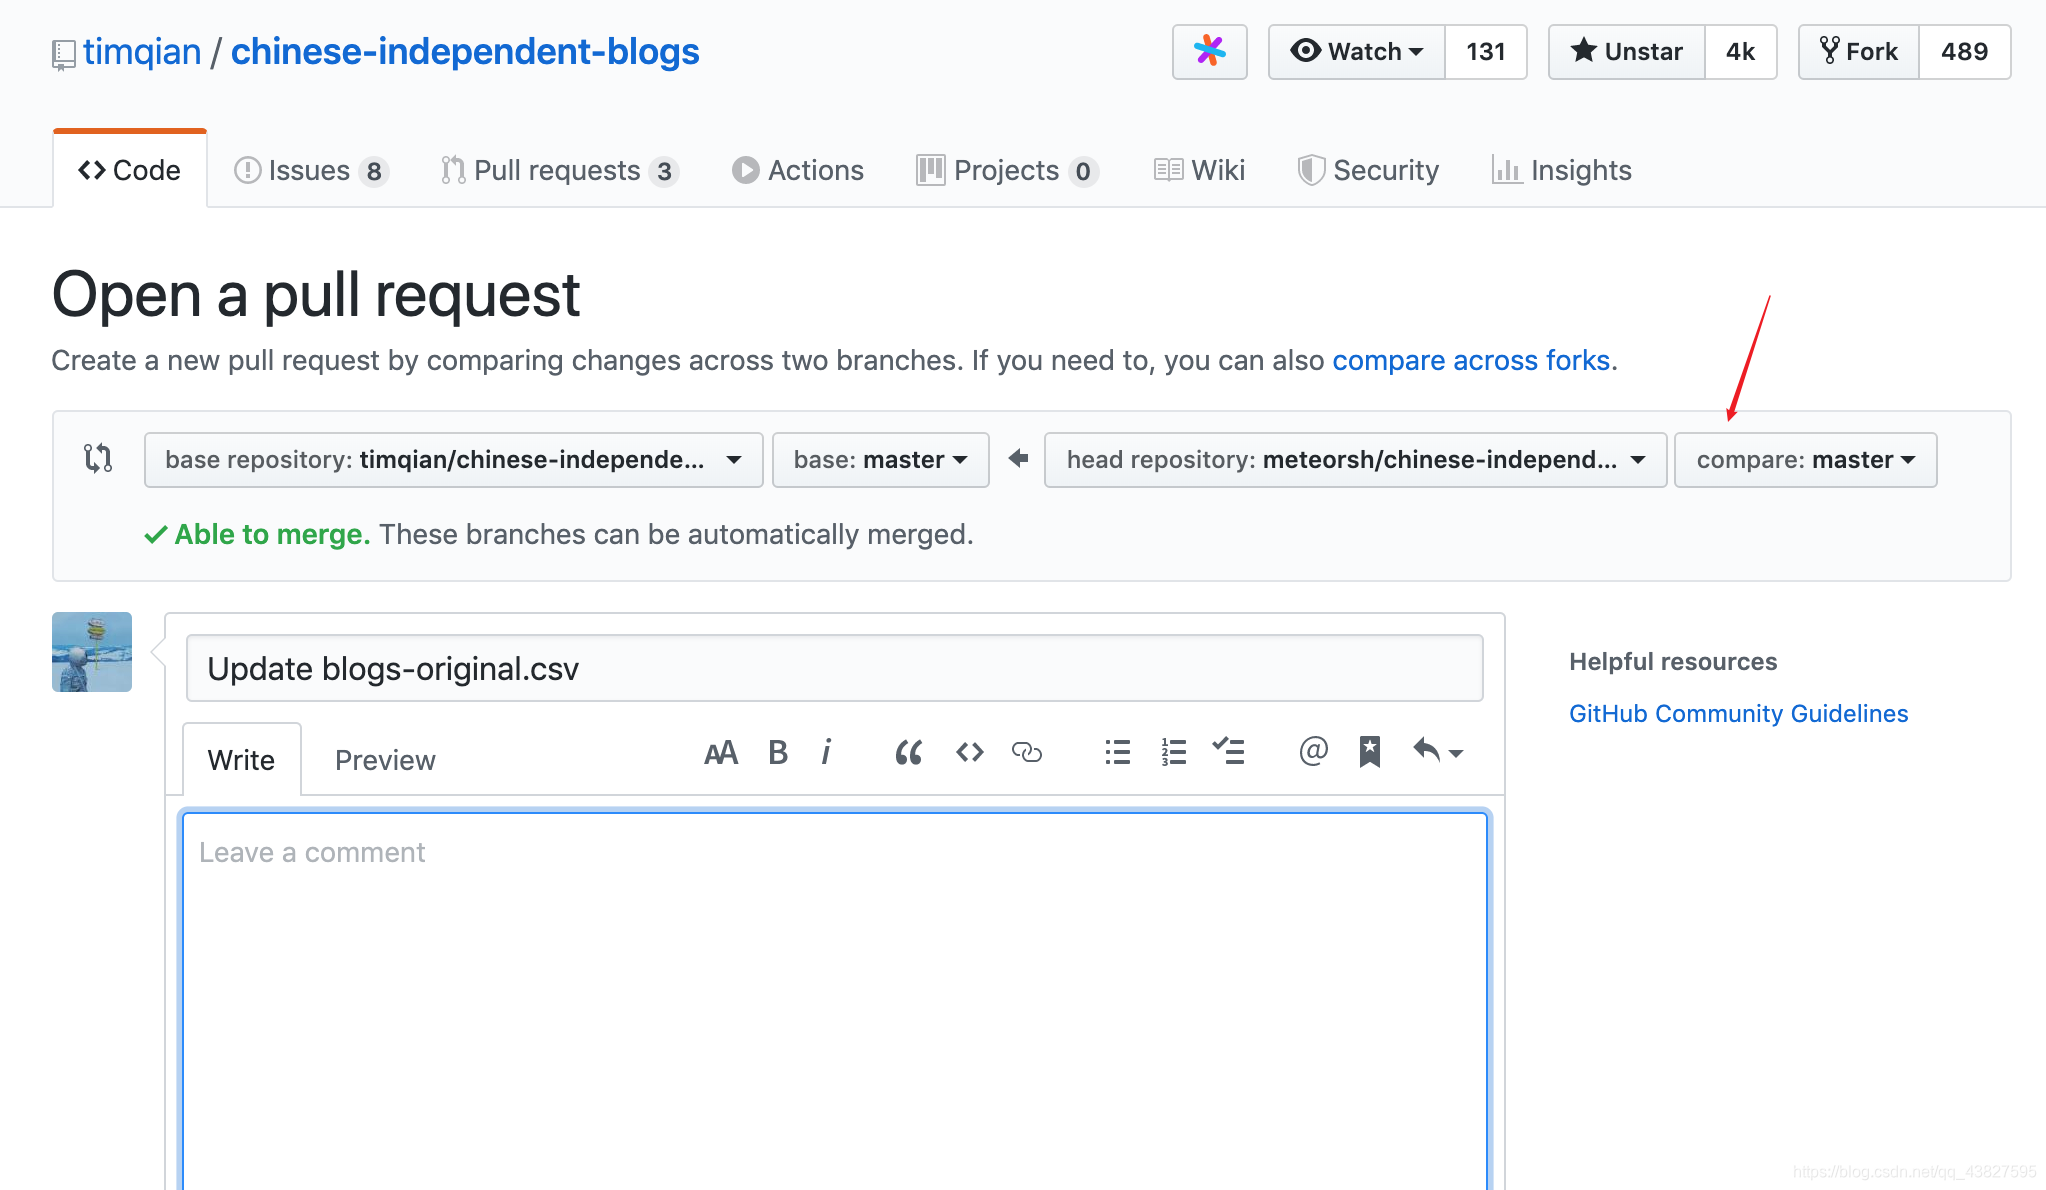Open the Issues tab

[311, 171]
